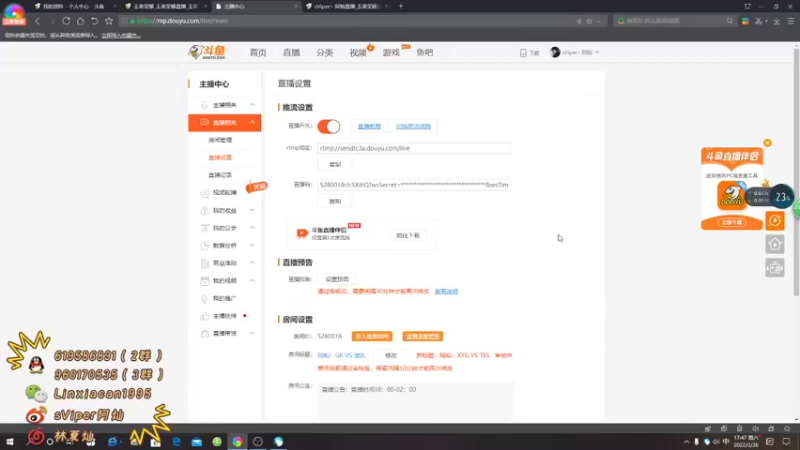
Task: Toggle the 直播开关 live switch
Action: [329, 126]
